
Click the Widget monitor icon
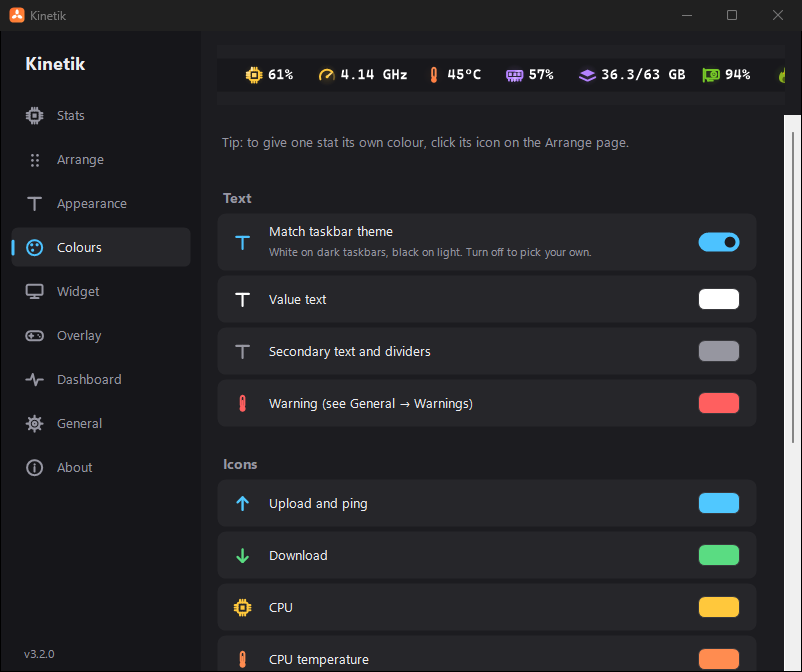[x=34, y=292]
